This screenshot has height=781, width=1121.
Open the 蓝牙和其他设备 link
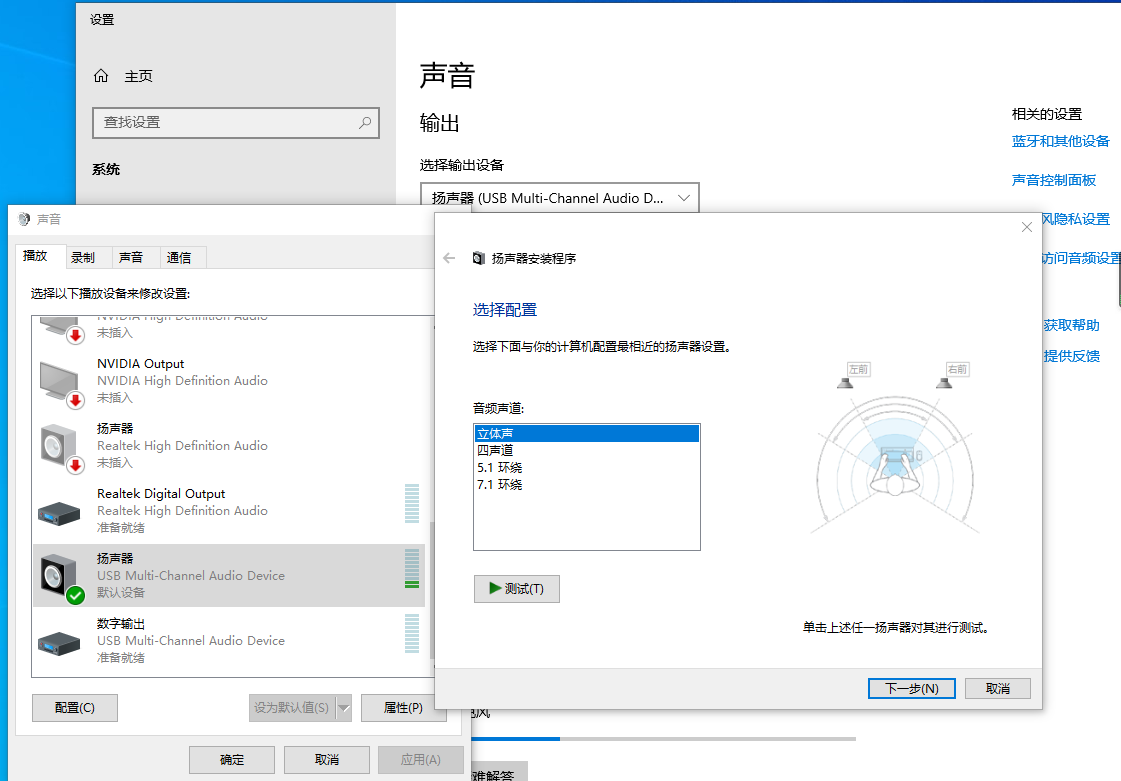coord(1060,142)
